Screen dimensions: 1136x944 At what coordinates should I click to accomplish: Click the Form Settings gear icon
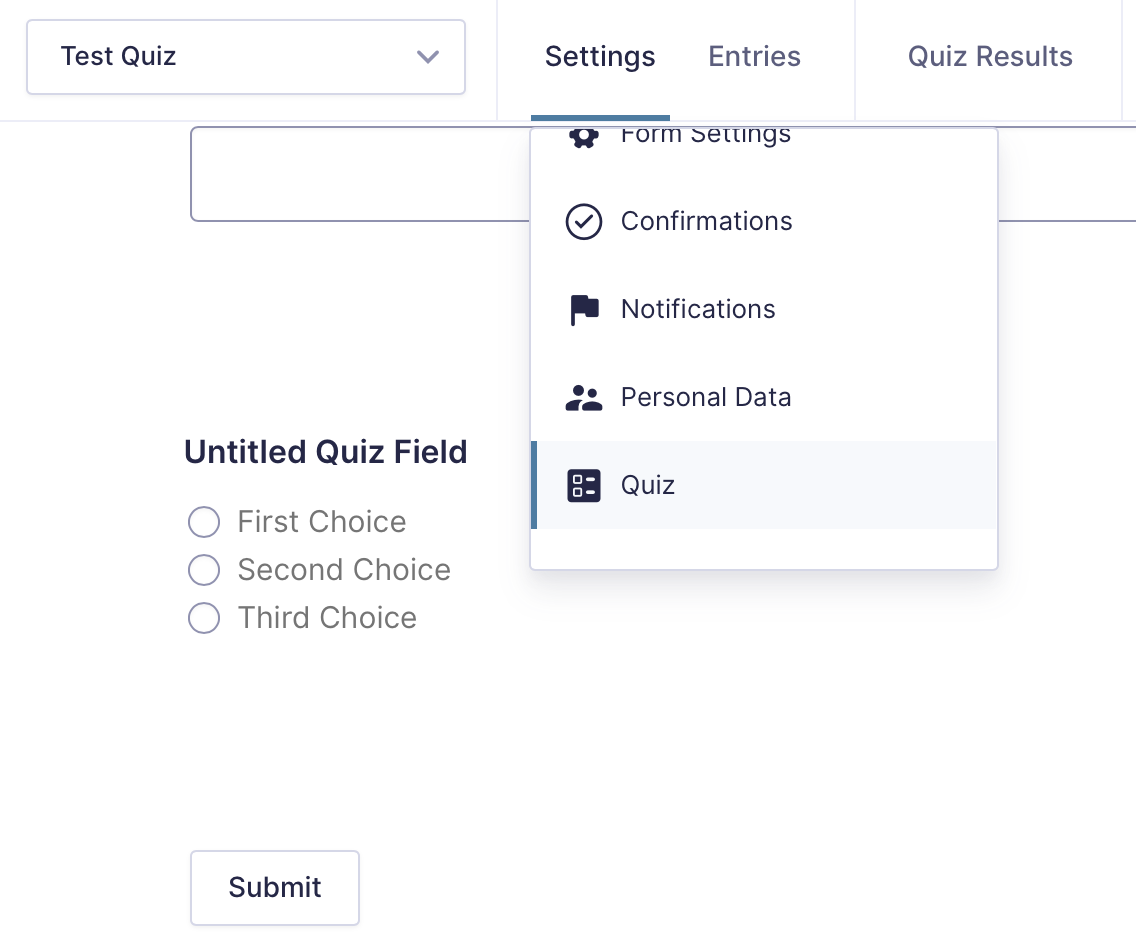pos(584,137)
